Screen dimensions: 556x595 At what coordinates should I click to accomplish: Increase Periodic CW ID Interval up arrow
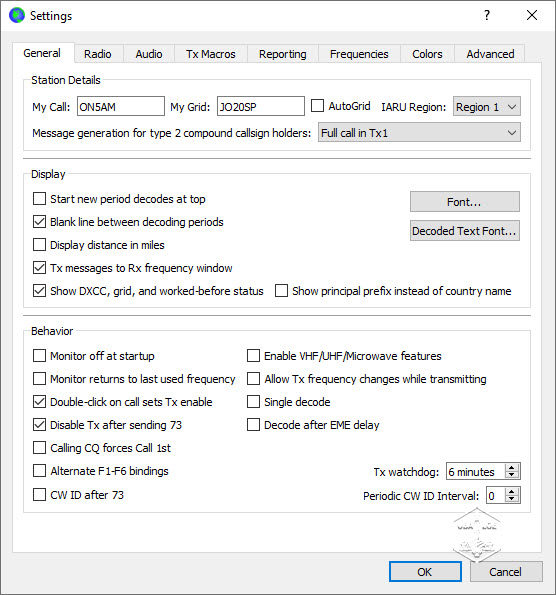click(x=512, y=491)
